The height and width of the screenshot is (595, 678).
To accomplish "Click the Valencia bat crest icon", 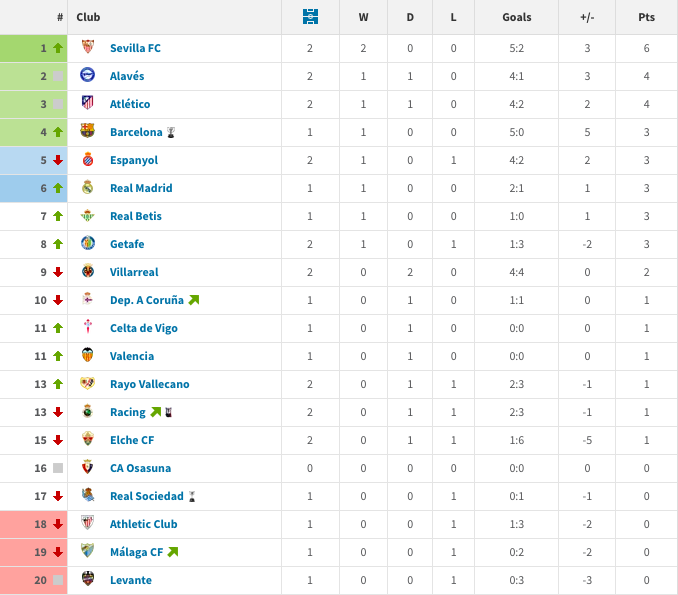I will (88, 355).
